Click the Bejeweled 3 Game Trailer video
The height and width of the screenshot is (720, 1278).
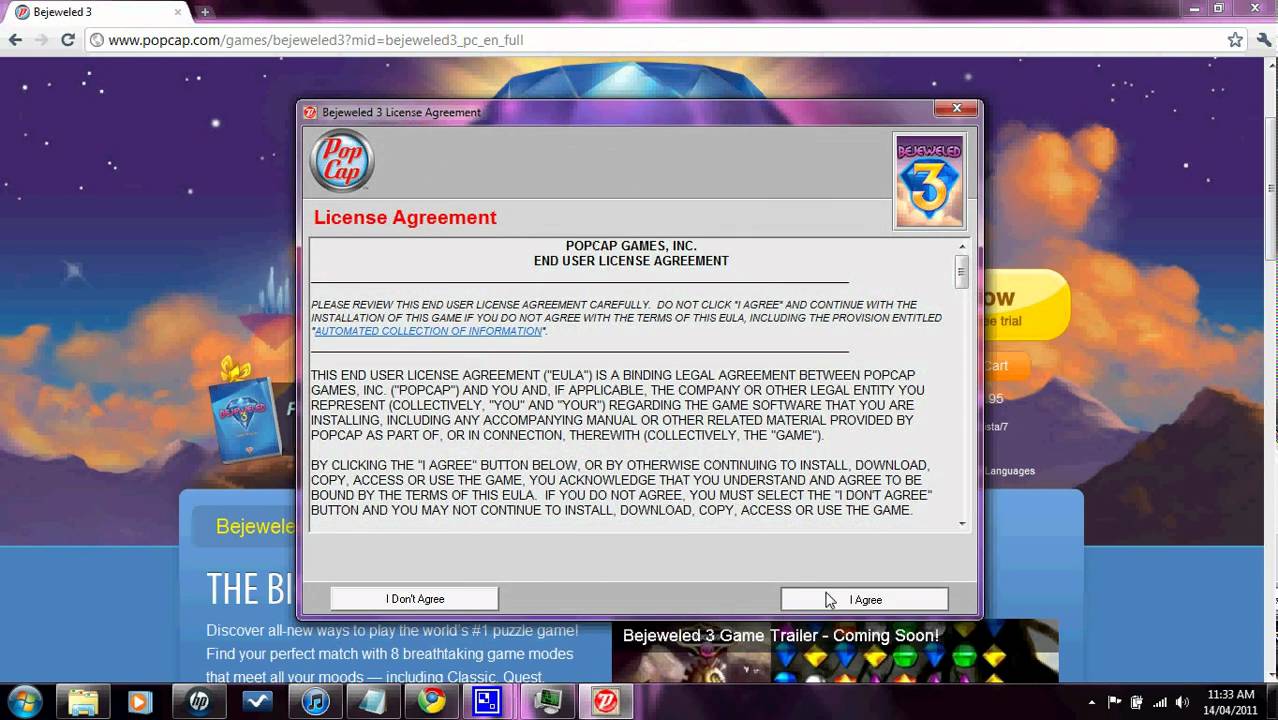(835, 652)
